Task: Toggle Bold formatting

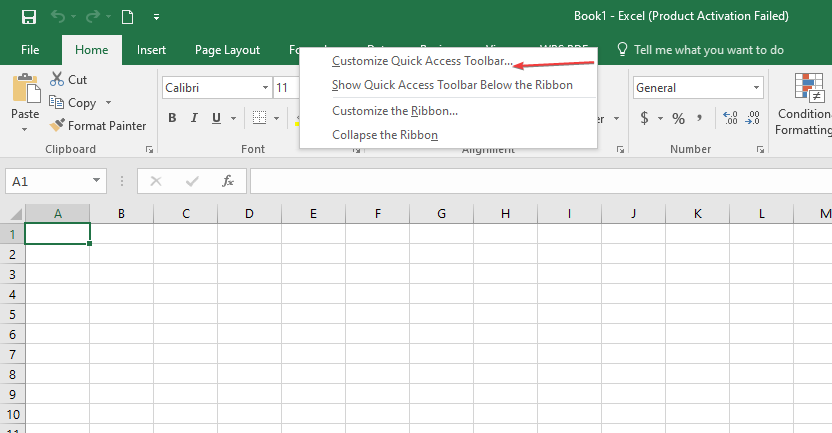Action: pyautogui.click(x=172, y=118)
